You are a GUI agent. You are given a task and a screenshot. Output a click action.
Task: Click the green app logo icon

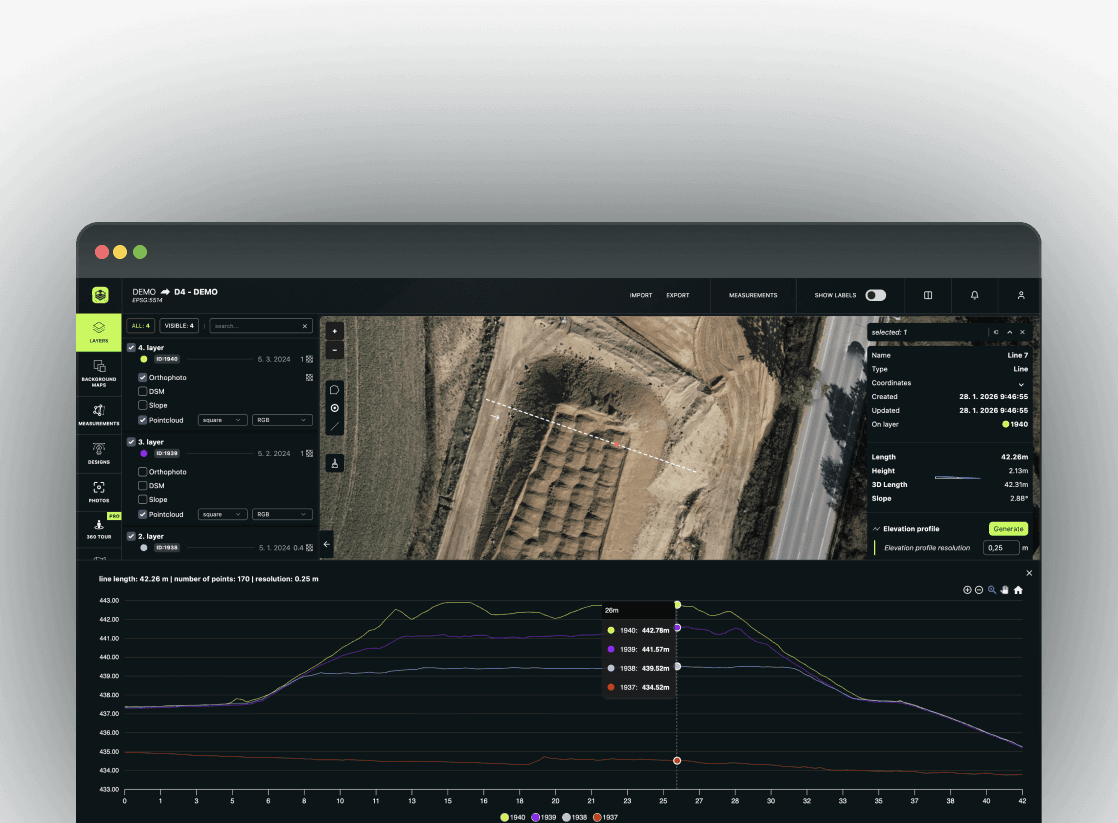[100, 295]
